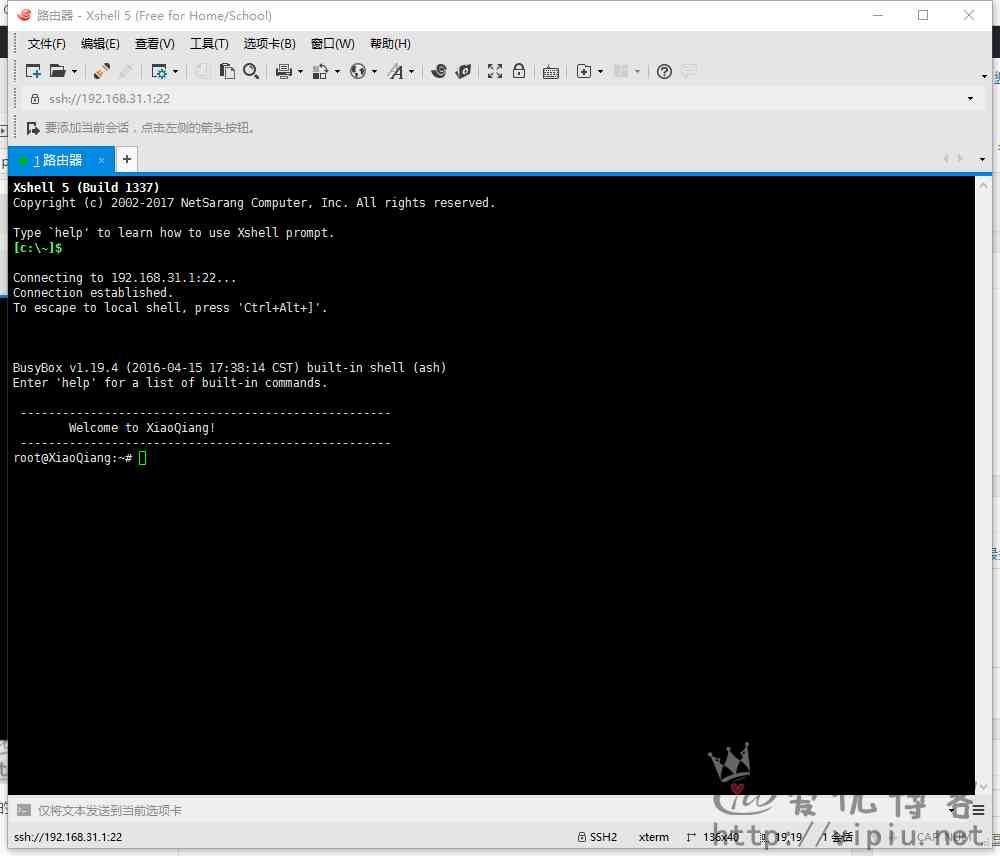Launch Xagent with the leaf icon
The width and height of the screenshot is (1000, 856).
click(x=464, y=71)
